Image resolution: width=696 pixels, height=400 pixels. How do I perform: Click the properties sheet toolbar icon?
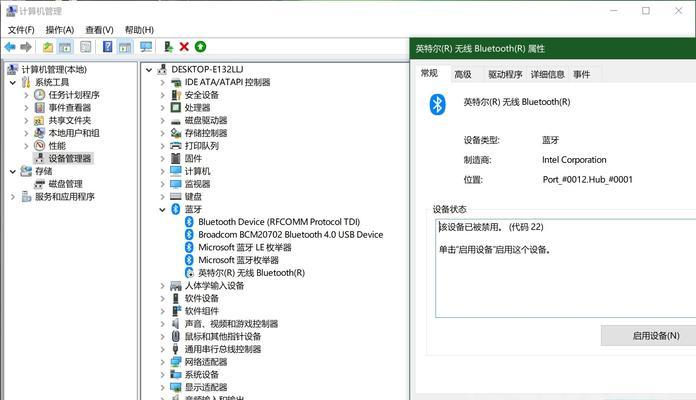[x=86, y=47]
